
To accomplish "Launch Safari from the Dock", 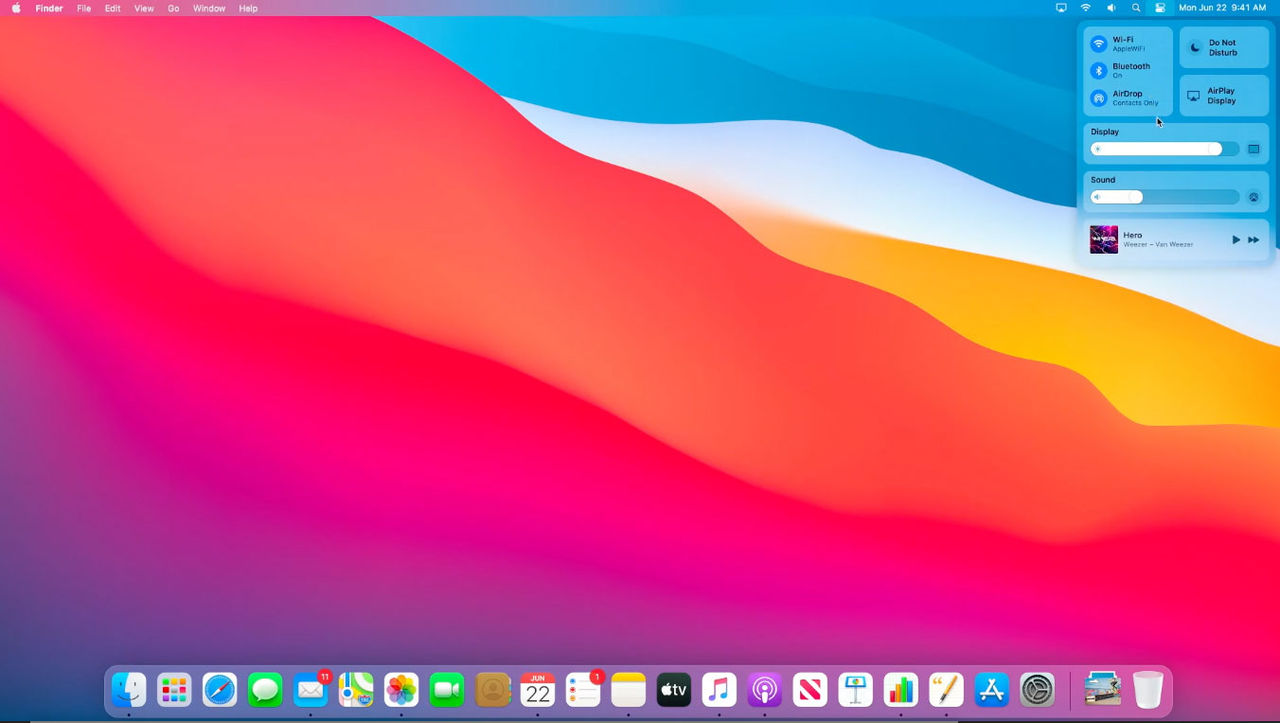I will pyautogui.click(x=220, y=689).
